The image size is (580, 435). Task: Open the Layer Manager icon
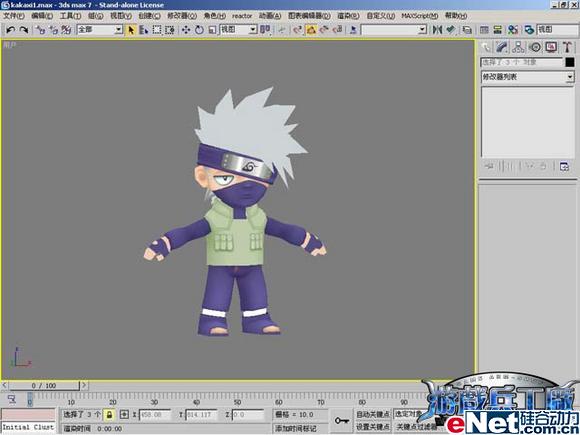(x=467, y=30)
